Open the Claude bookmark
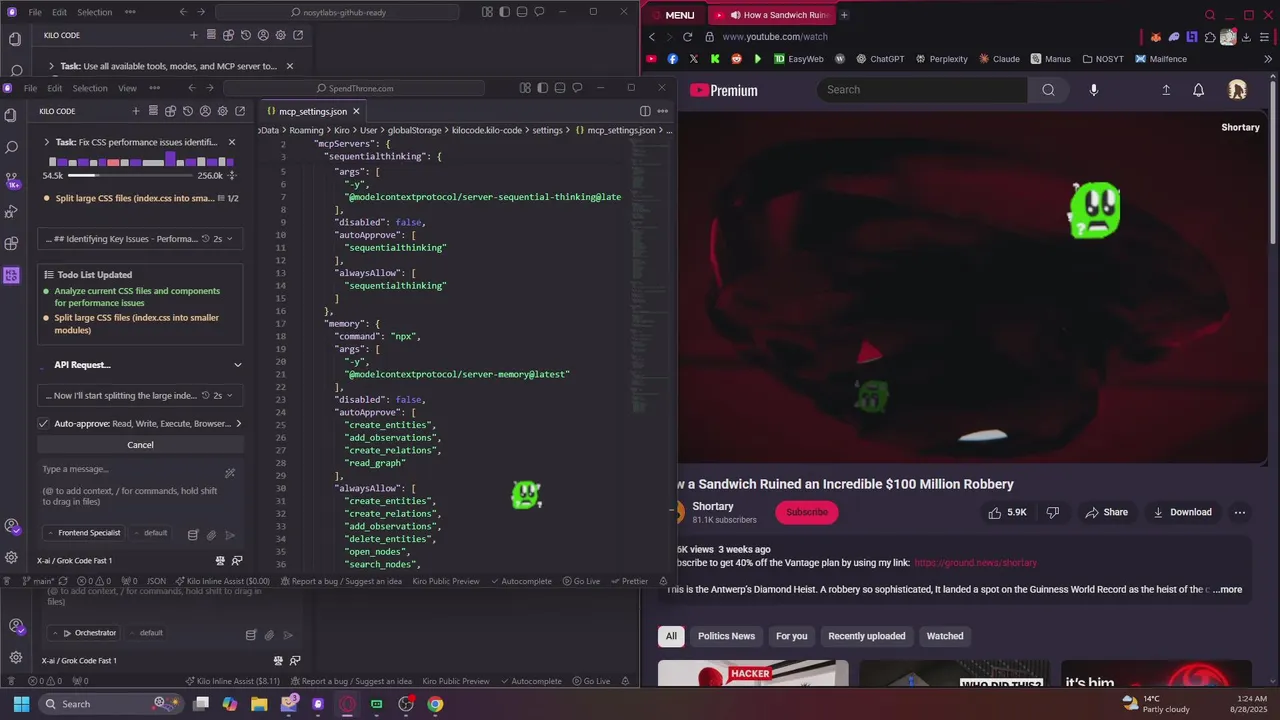The image size is (1280, 720). click(999, 59)
